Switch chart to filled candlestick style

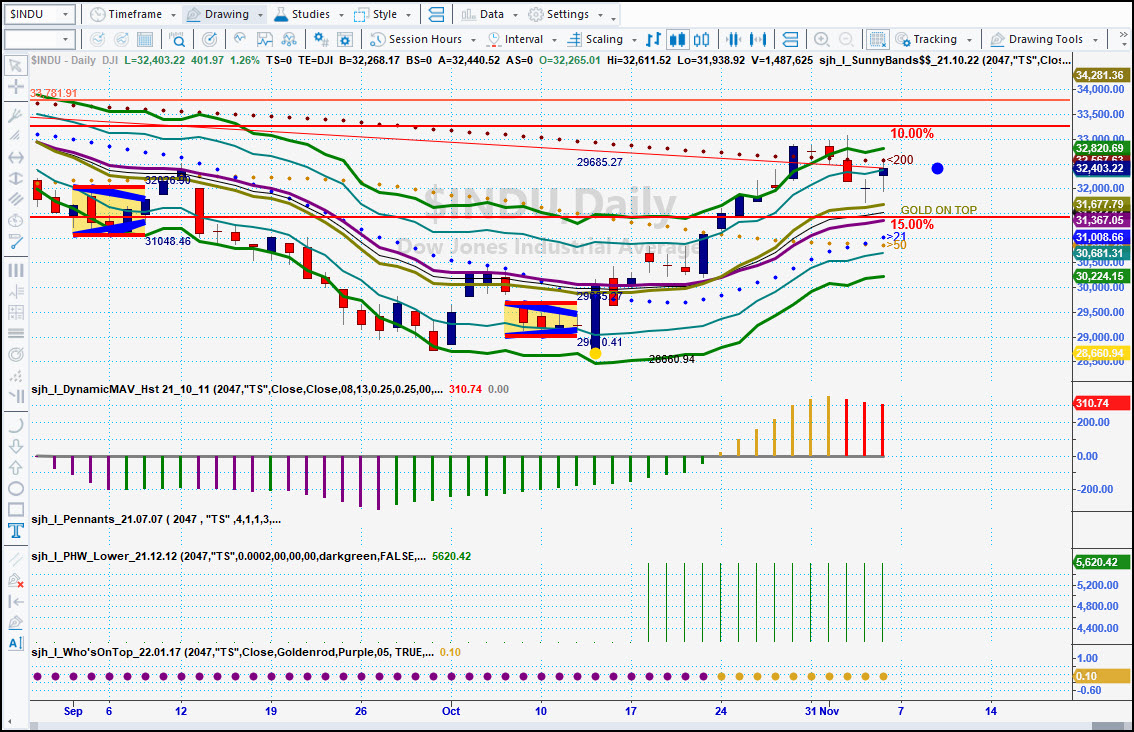677,40
